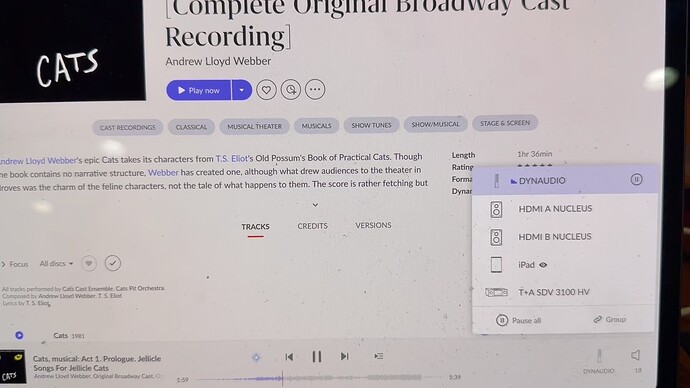Image resolution: width=690 pixels, height=388 pixels.
Task: Skip to the previous track
Action: click(289, 357)
